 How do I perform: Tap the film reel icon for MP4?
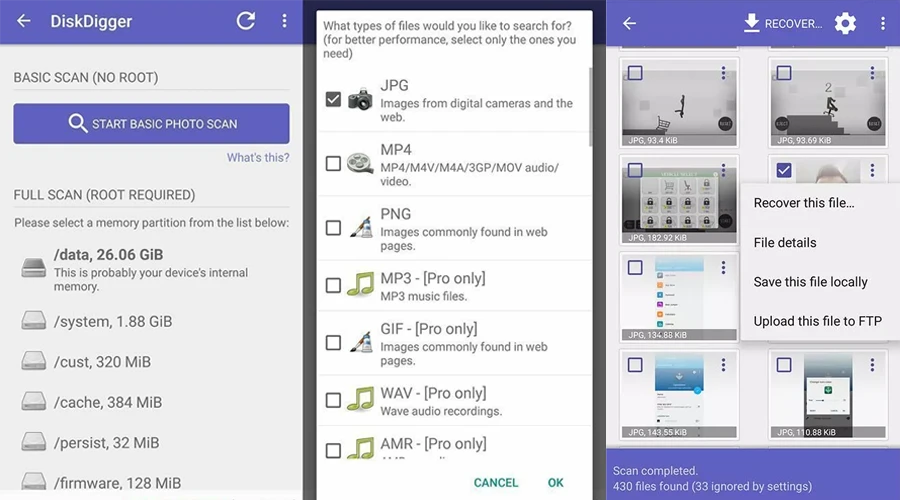click(360, 164)
